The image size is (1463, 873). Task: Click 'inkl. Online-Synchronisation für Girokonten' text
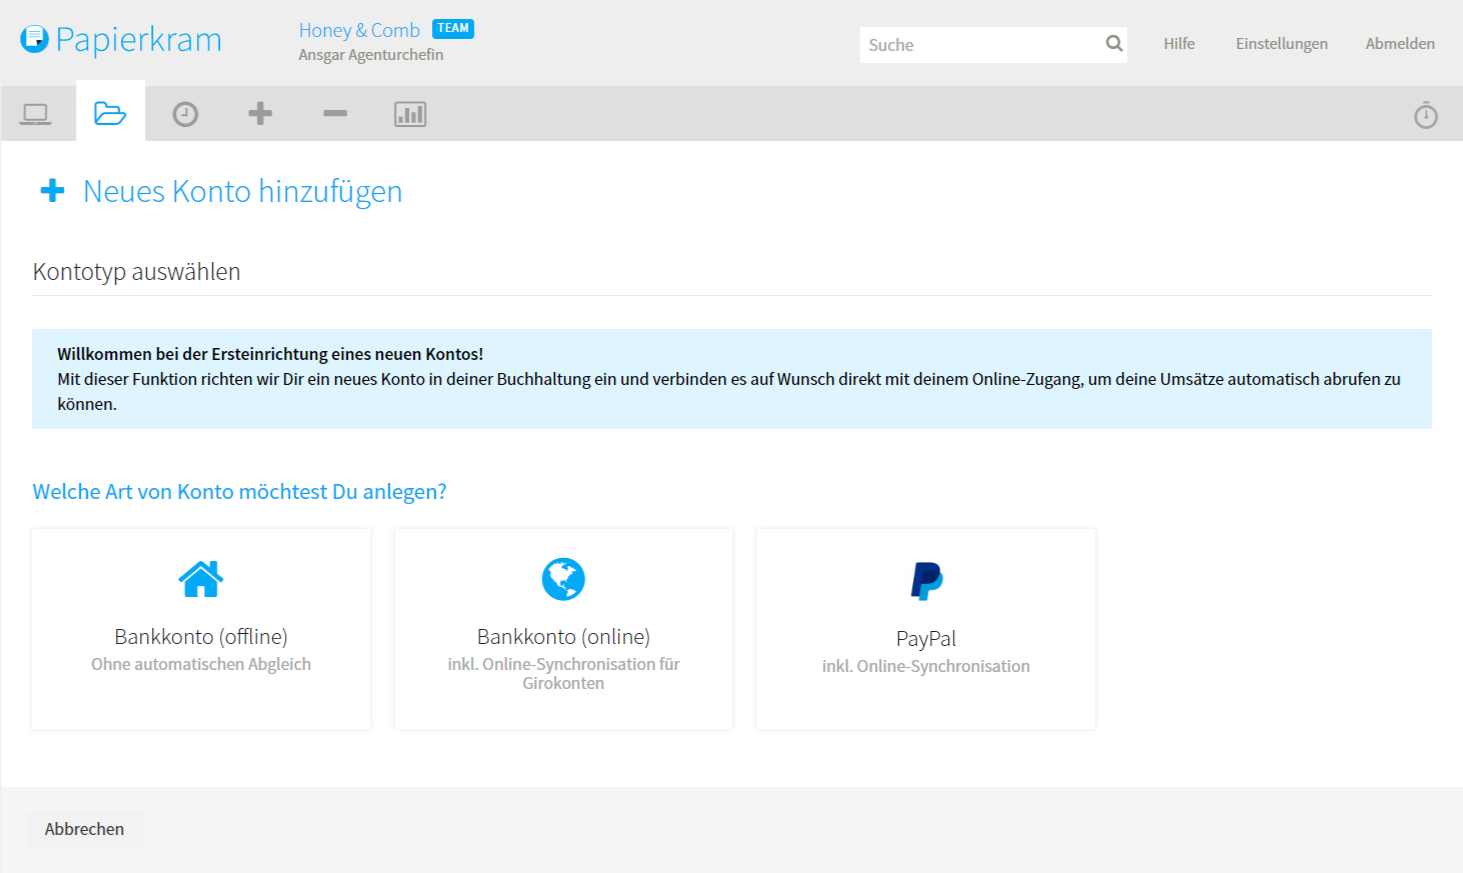[x=563, y=674]
